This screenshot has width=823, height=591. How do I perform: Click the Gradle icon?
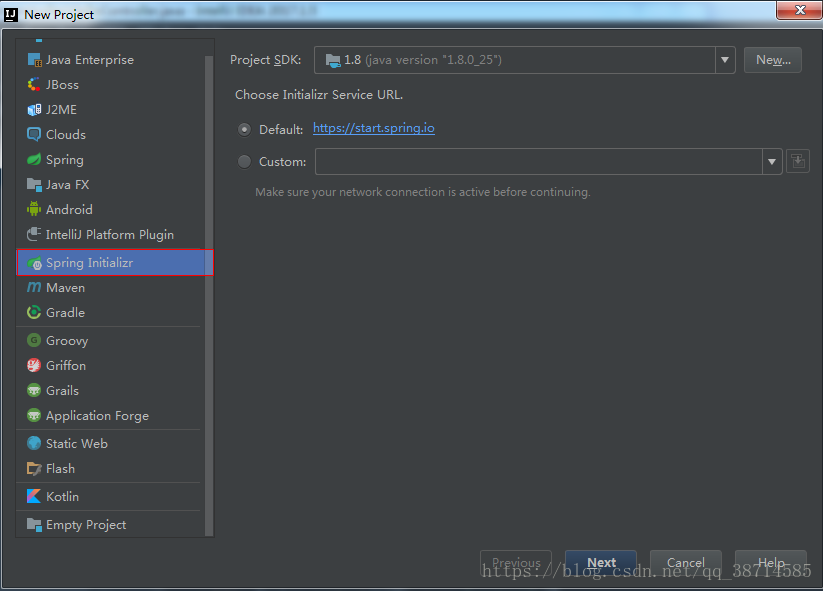click(x=34, y=312)
